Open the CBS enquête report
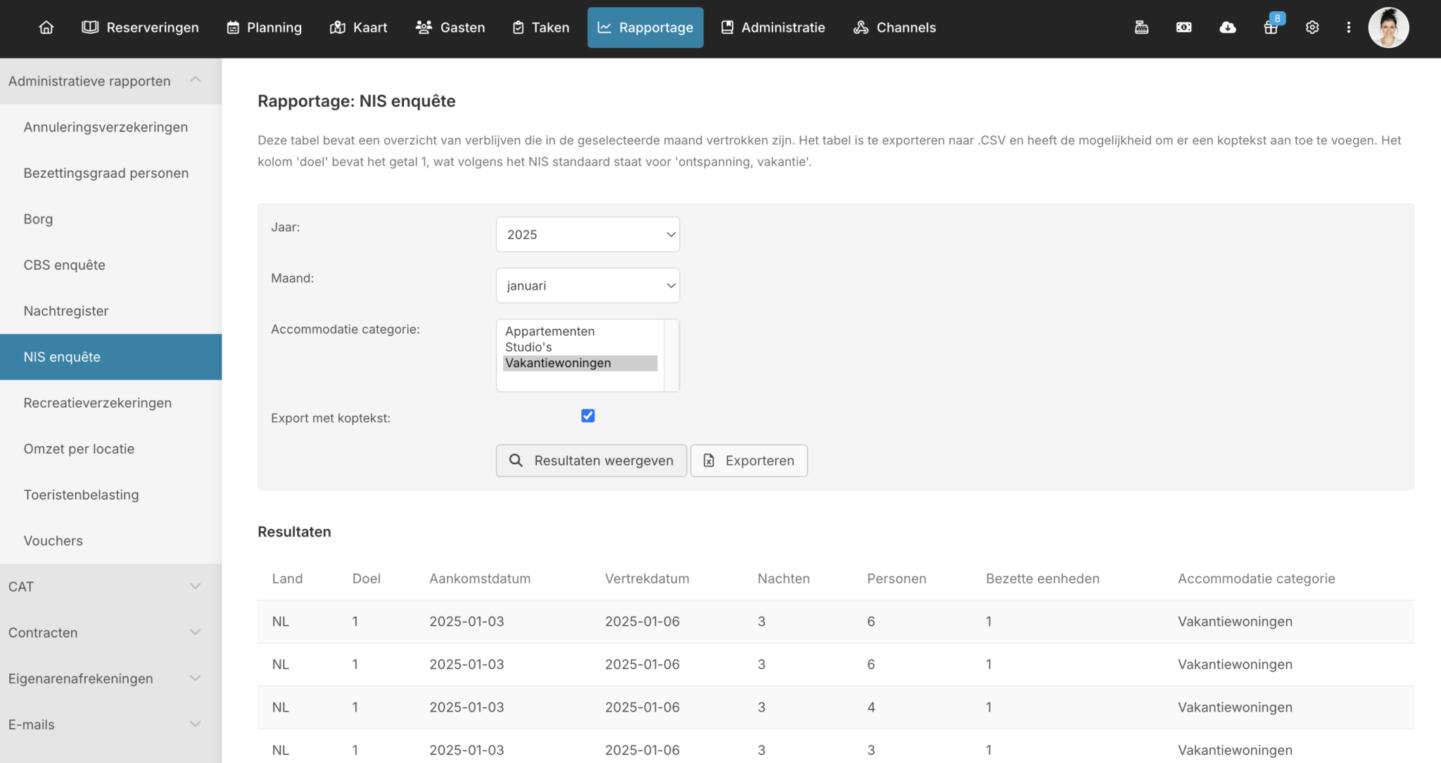This screenshot has width=1441, height=763. (64, 265)
